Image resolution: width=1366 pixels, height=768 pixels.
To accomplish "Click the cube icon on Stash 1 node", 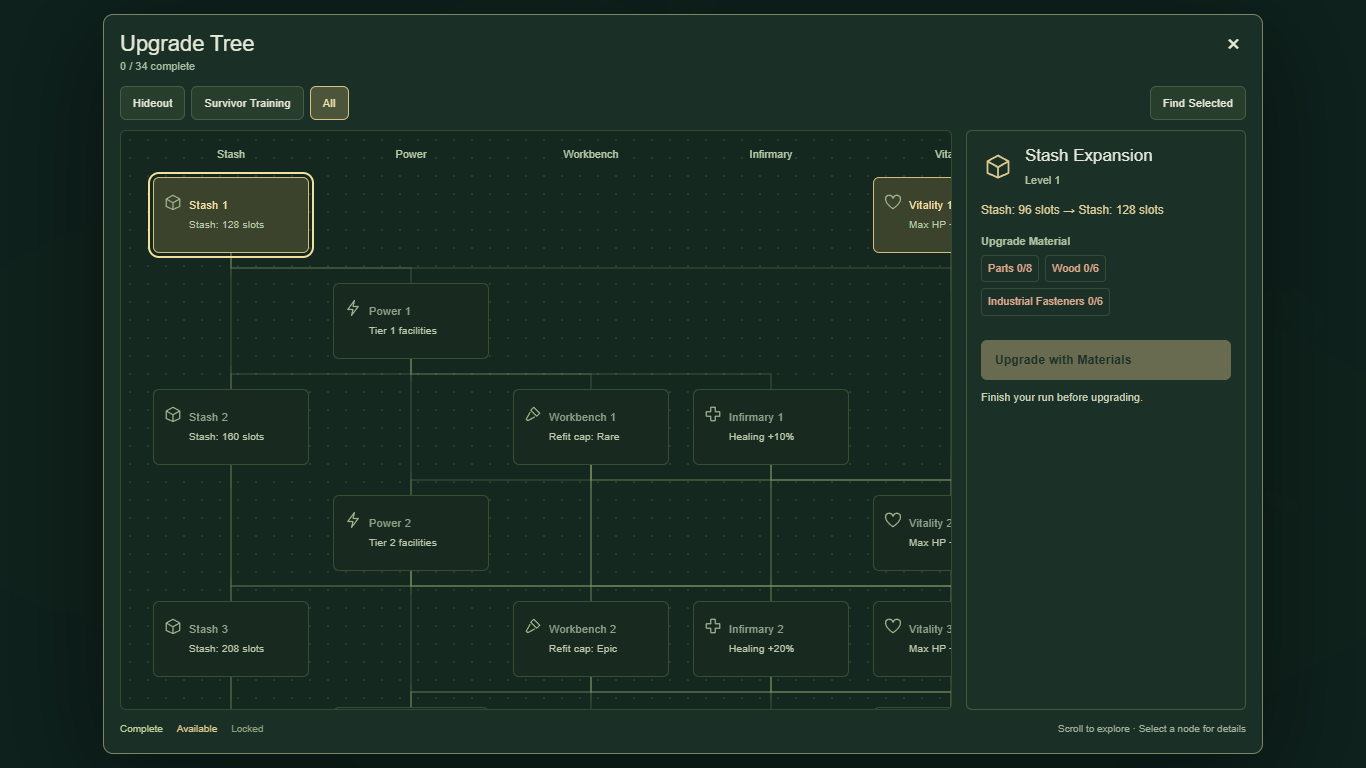I will point(172,203).
